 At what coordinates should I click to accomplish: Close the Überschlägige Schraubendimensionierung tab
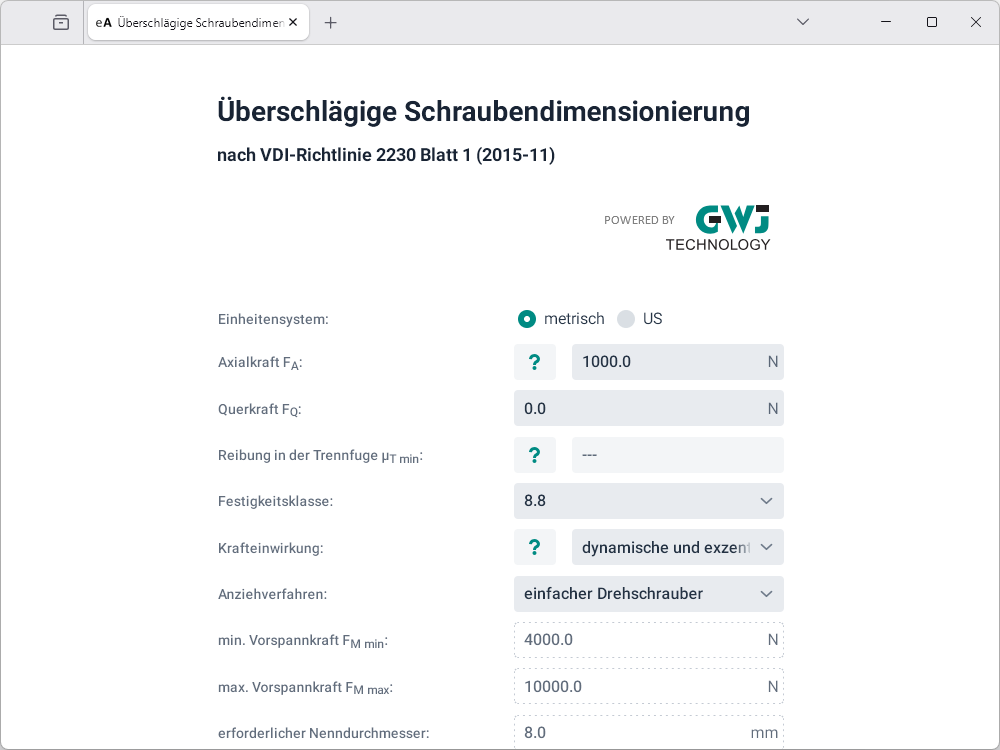[x=293, y=22]
